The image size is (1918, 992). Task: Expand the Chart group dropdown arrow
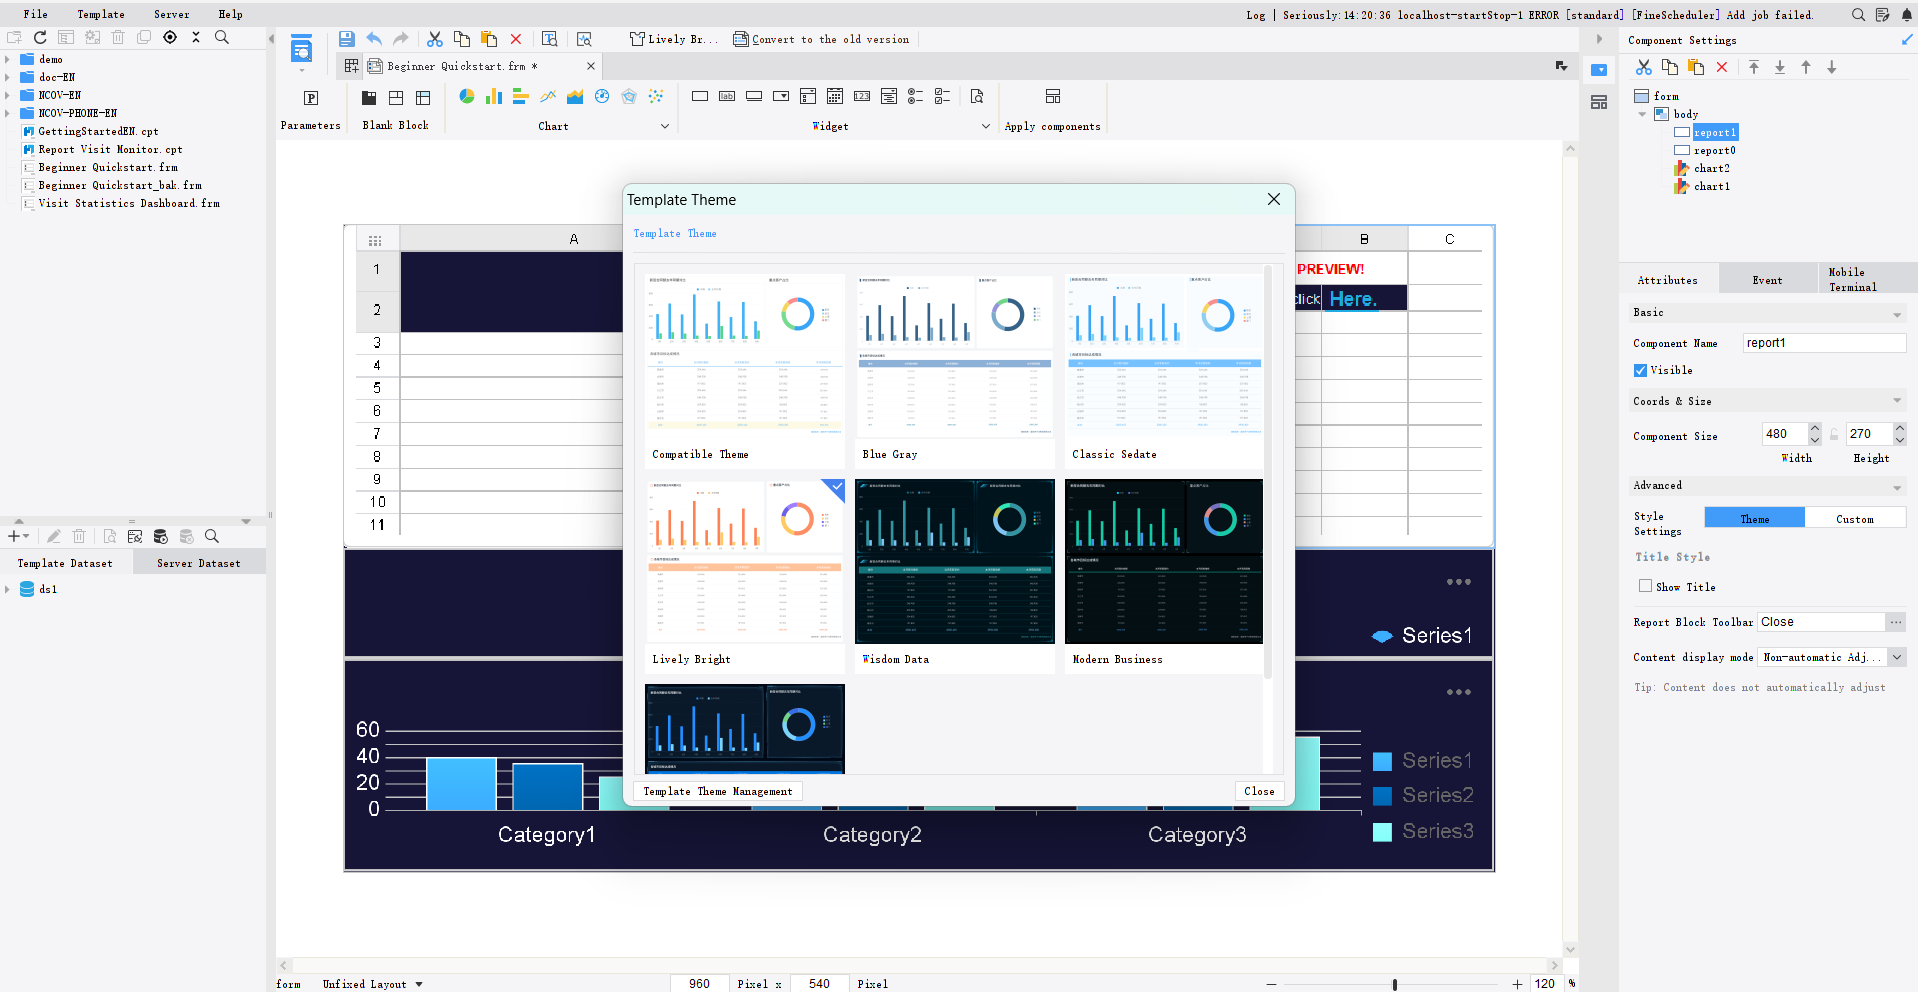pos(664,126)
